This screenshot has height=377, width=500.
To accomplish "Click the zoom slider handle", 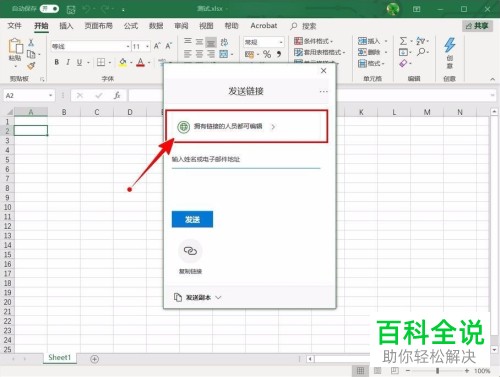I will pyautogui.click(x=437, y=371).
